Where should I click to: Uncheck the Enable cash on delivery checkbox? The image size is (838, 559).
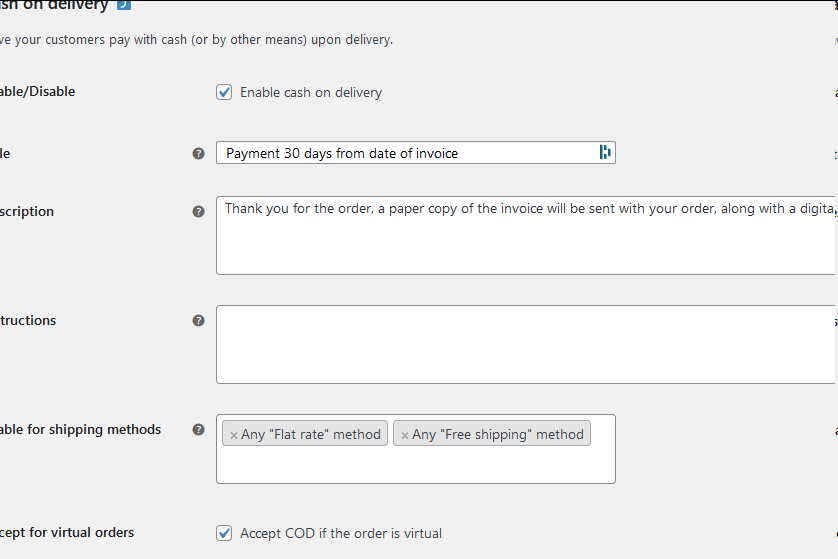tap(224, 93)
